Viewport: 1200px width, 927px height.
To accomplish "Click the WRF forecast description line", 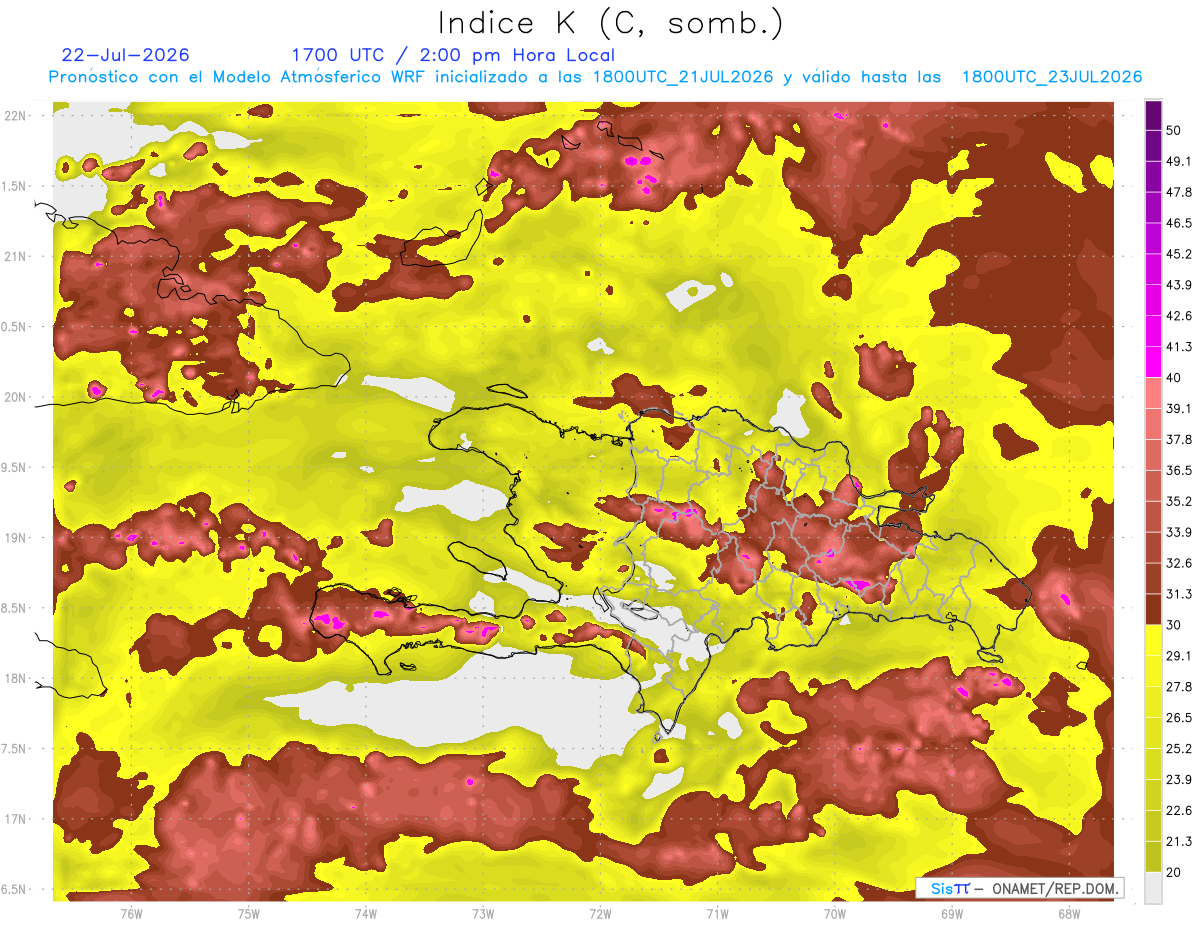I will tap(596, 77).
